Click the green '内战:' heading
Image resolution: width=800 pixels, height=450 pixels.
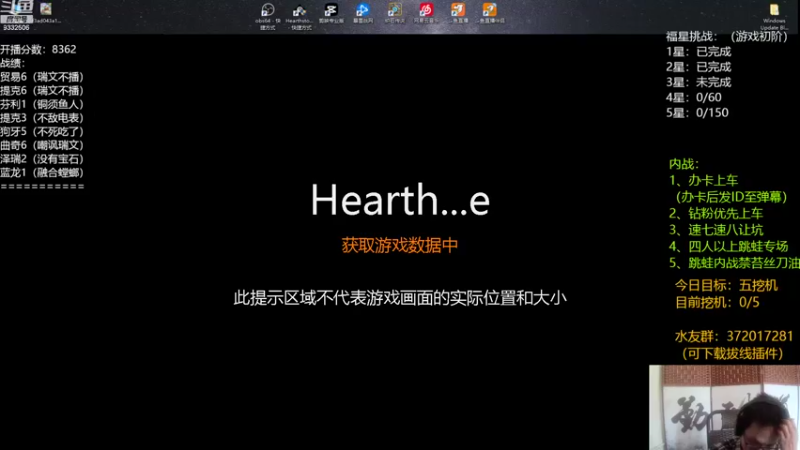click(x=684, y=164)
